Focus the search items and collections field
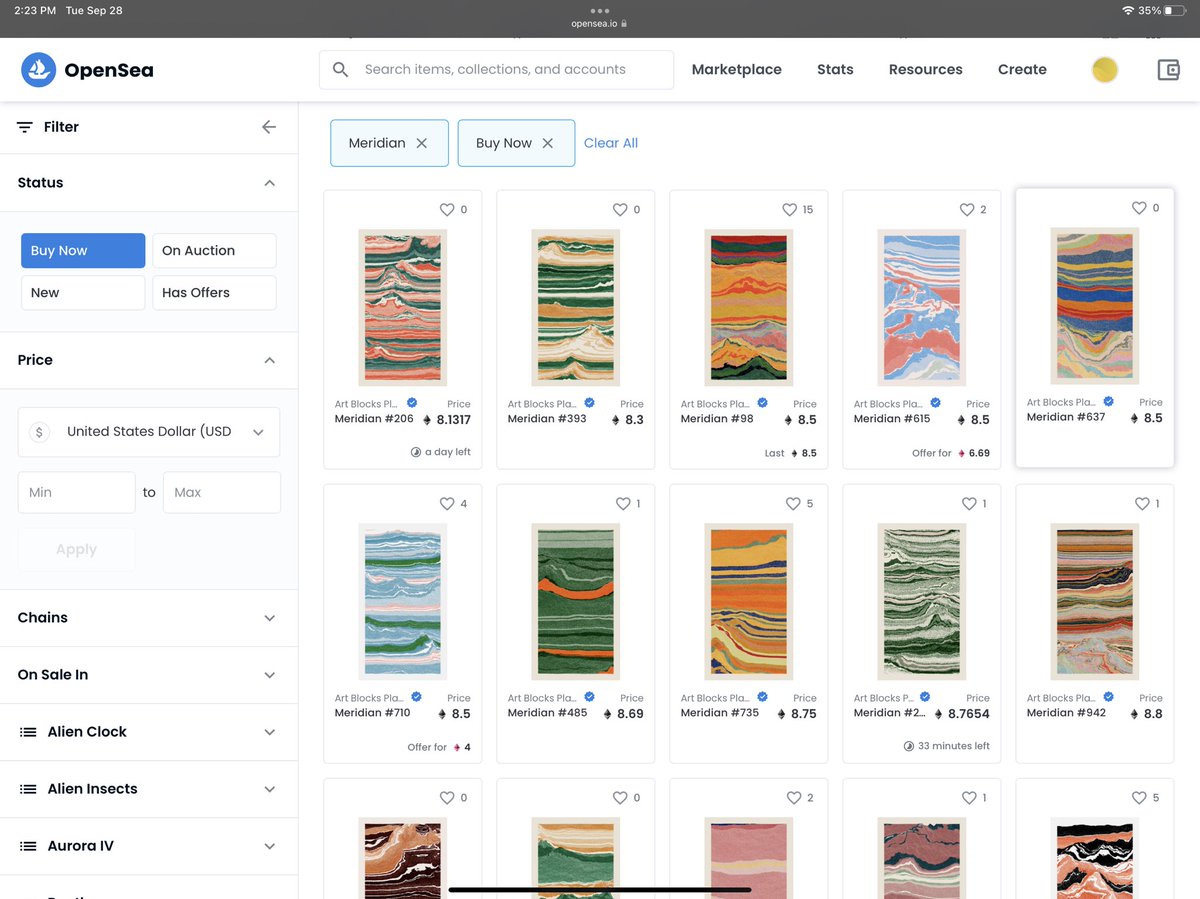This screenshot has width=1200, height=899. [x=496, y=70]
